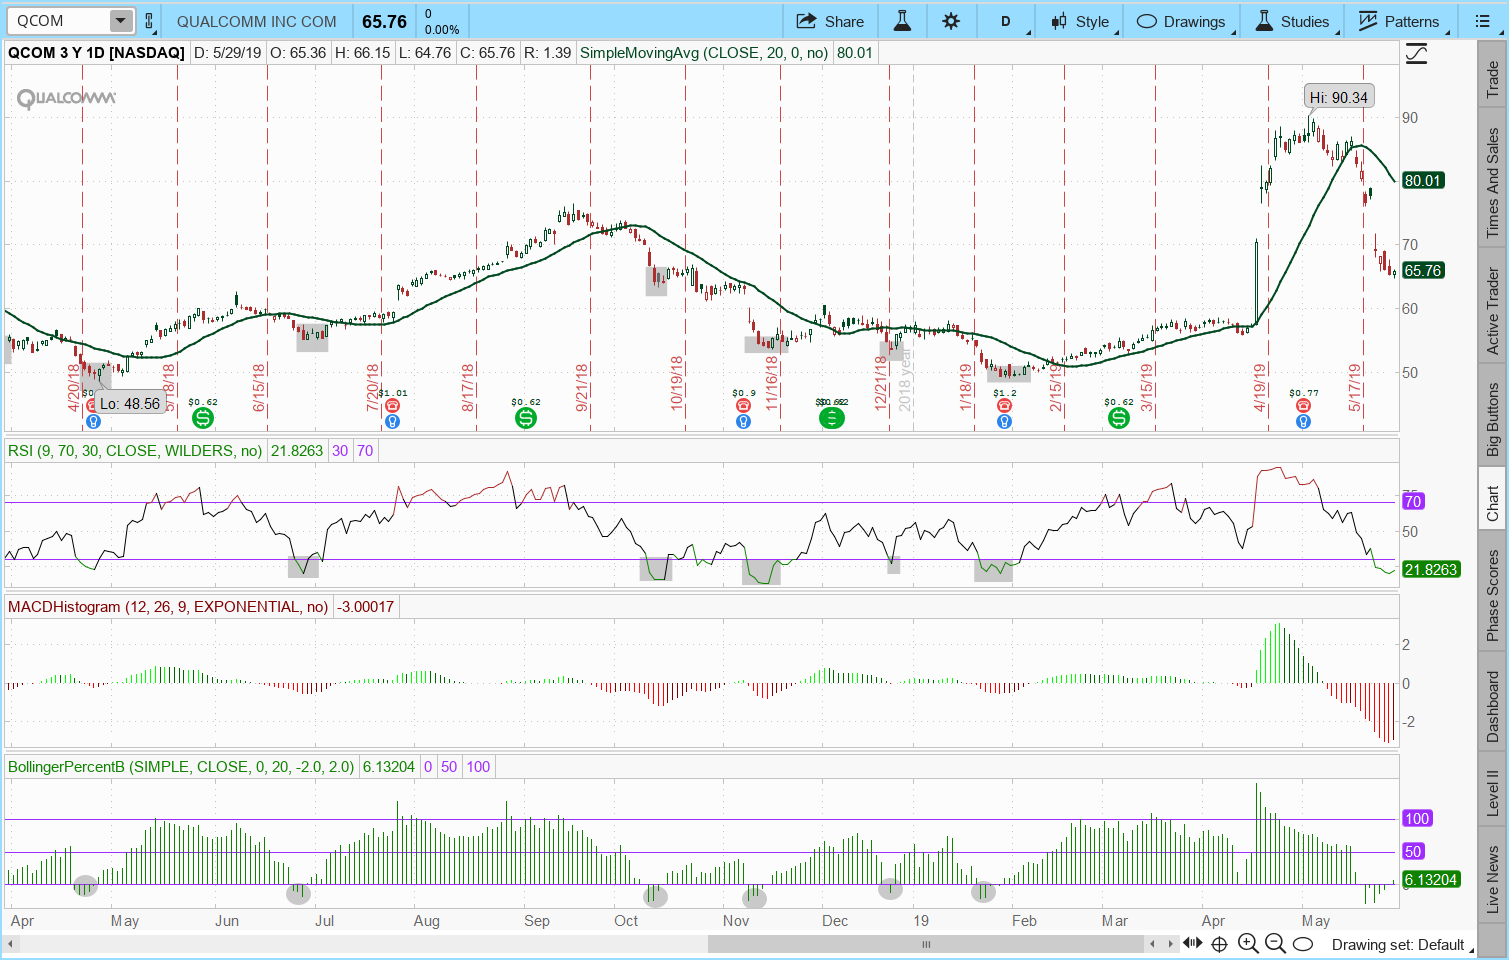The width and height of the screenshot is (1509, 960).
Task: Click the zoom in magnifier icon
Action: click(1247, 944)
